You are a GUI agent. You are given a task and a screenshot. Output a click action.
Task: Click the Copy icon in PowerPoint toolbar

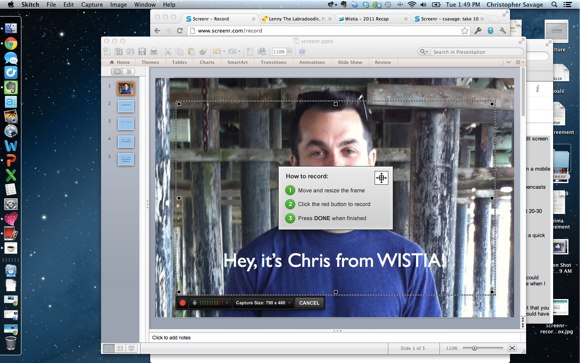tap(179, 51)
